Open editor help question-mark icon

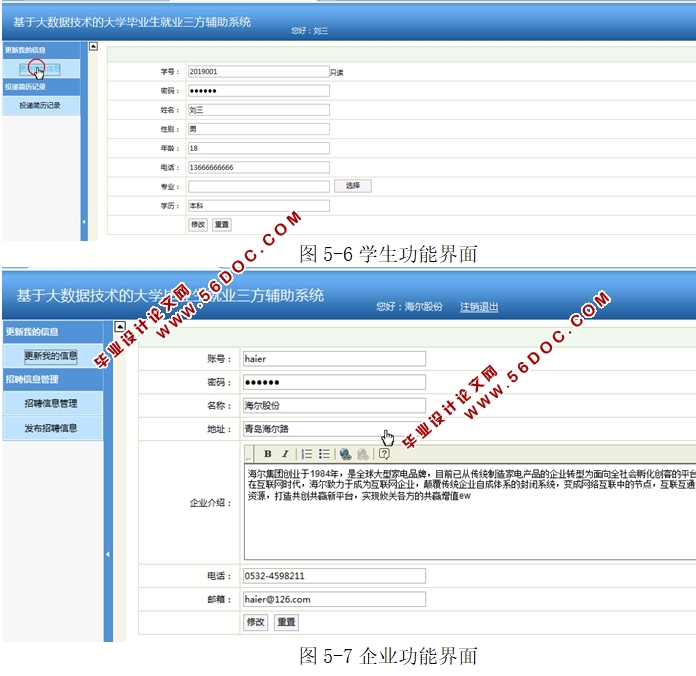tap(384, 454)
